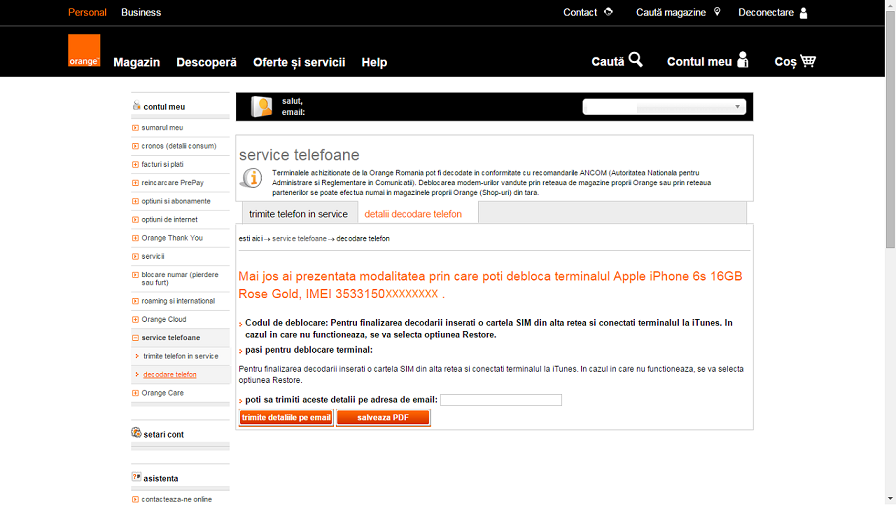The width and height of the screenshot is (896, 528).
Task: Open roaming si international in sidebar
Action: click(x=178, y=301)
